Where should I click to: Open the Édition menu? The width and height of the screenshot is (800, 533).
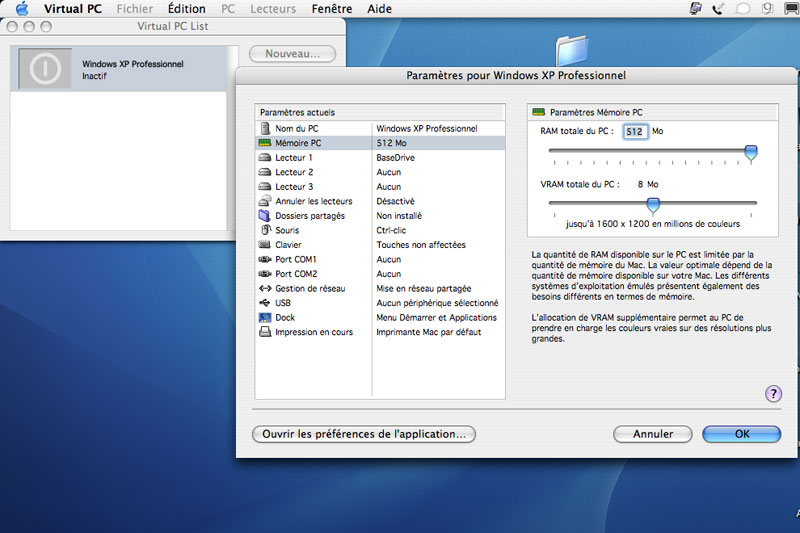(187, 9)
